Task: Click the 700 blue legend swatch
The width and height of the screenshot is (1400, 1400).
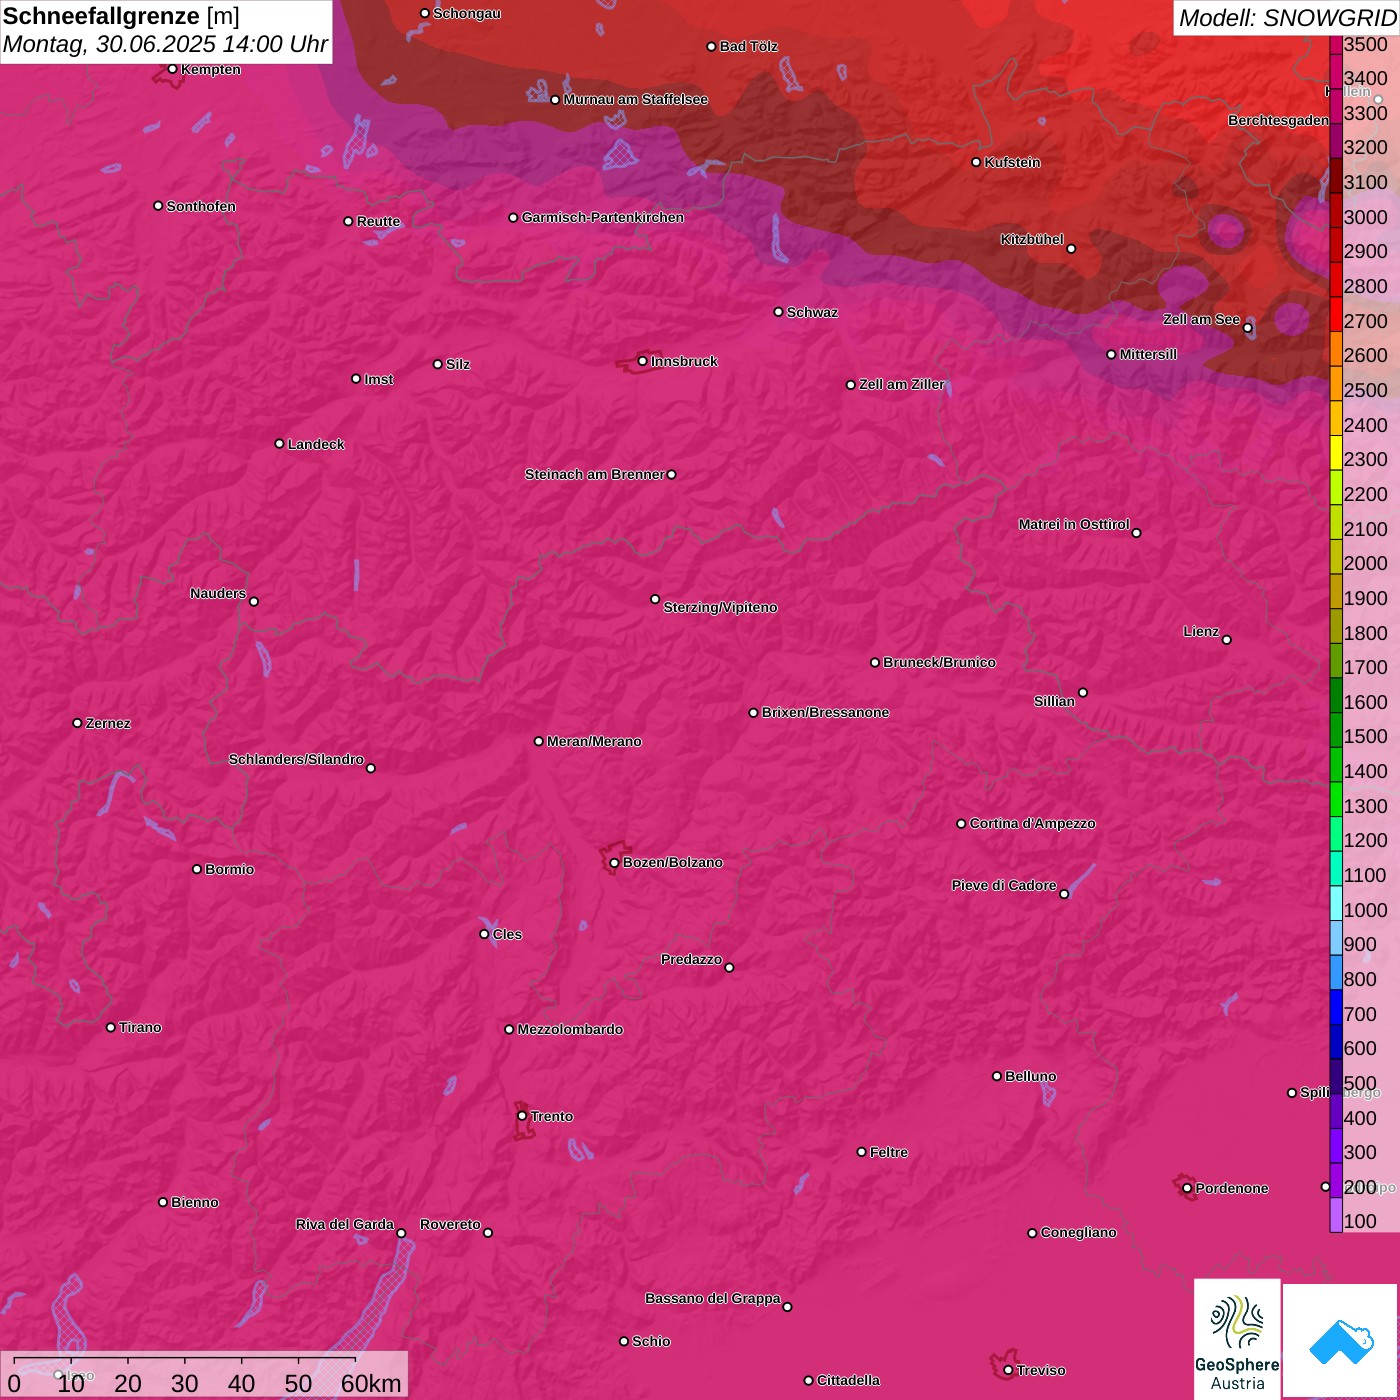Action: [1336, 1006]
